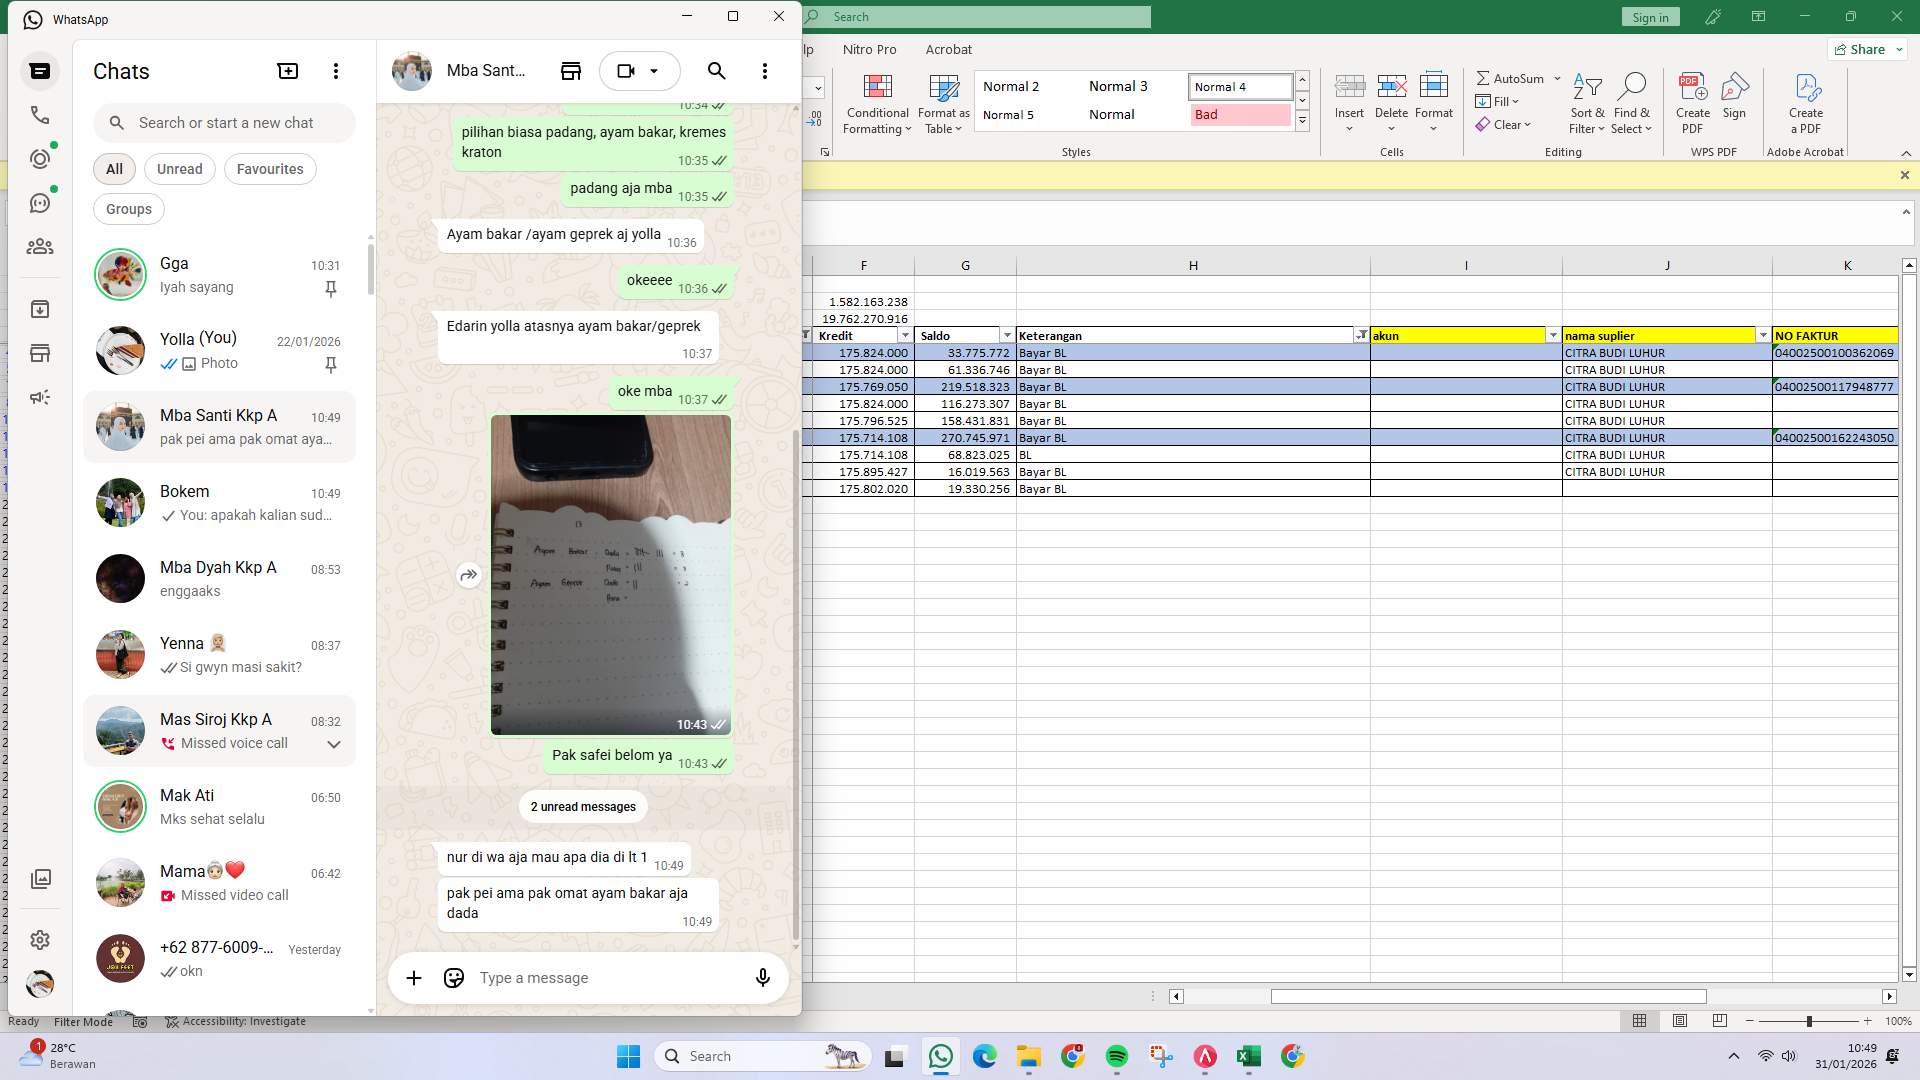Open the video call options dropdown
The height and width of the screenshot is (1080, 1920).
[x=655, y=71]
